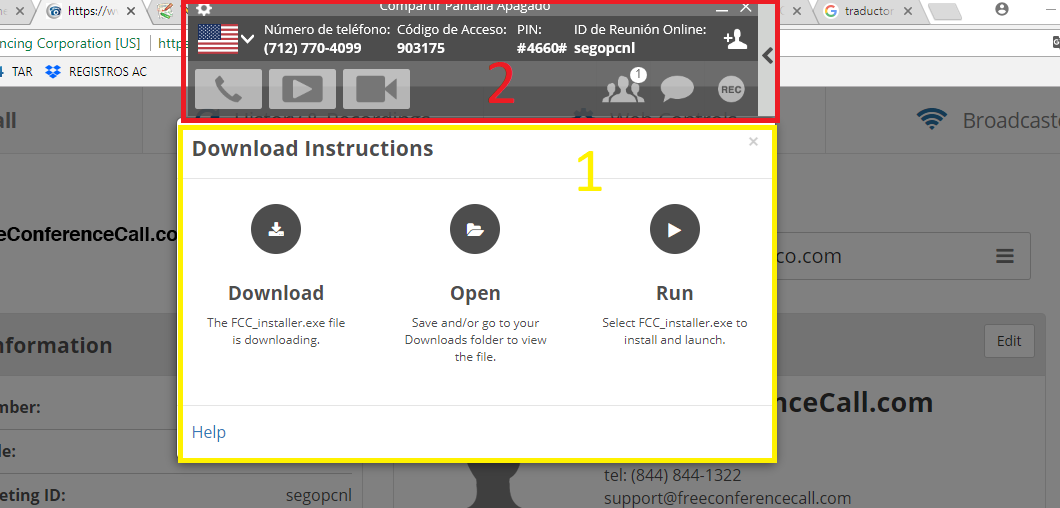Collapse the meeting panel with side arrow

[x=768, y=56]
